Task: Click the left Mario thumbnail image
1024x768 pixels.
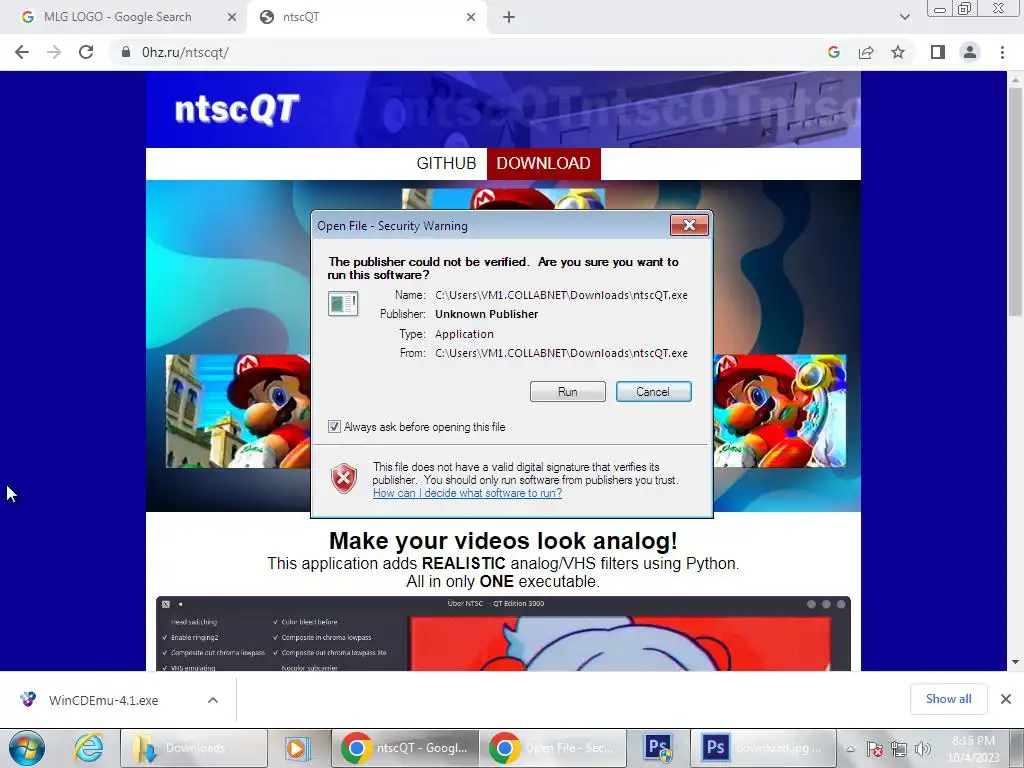Action: 238,411
